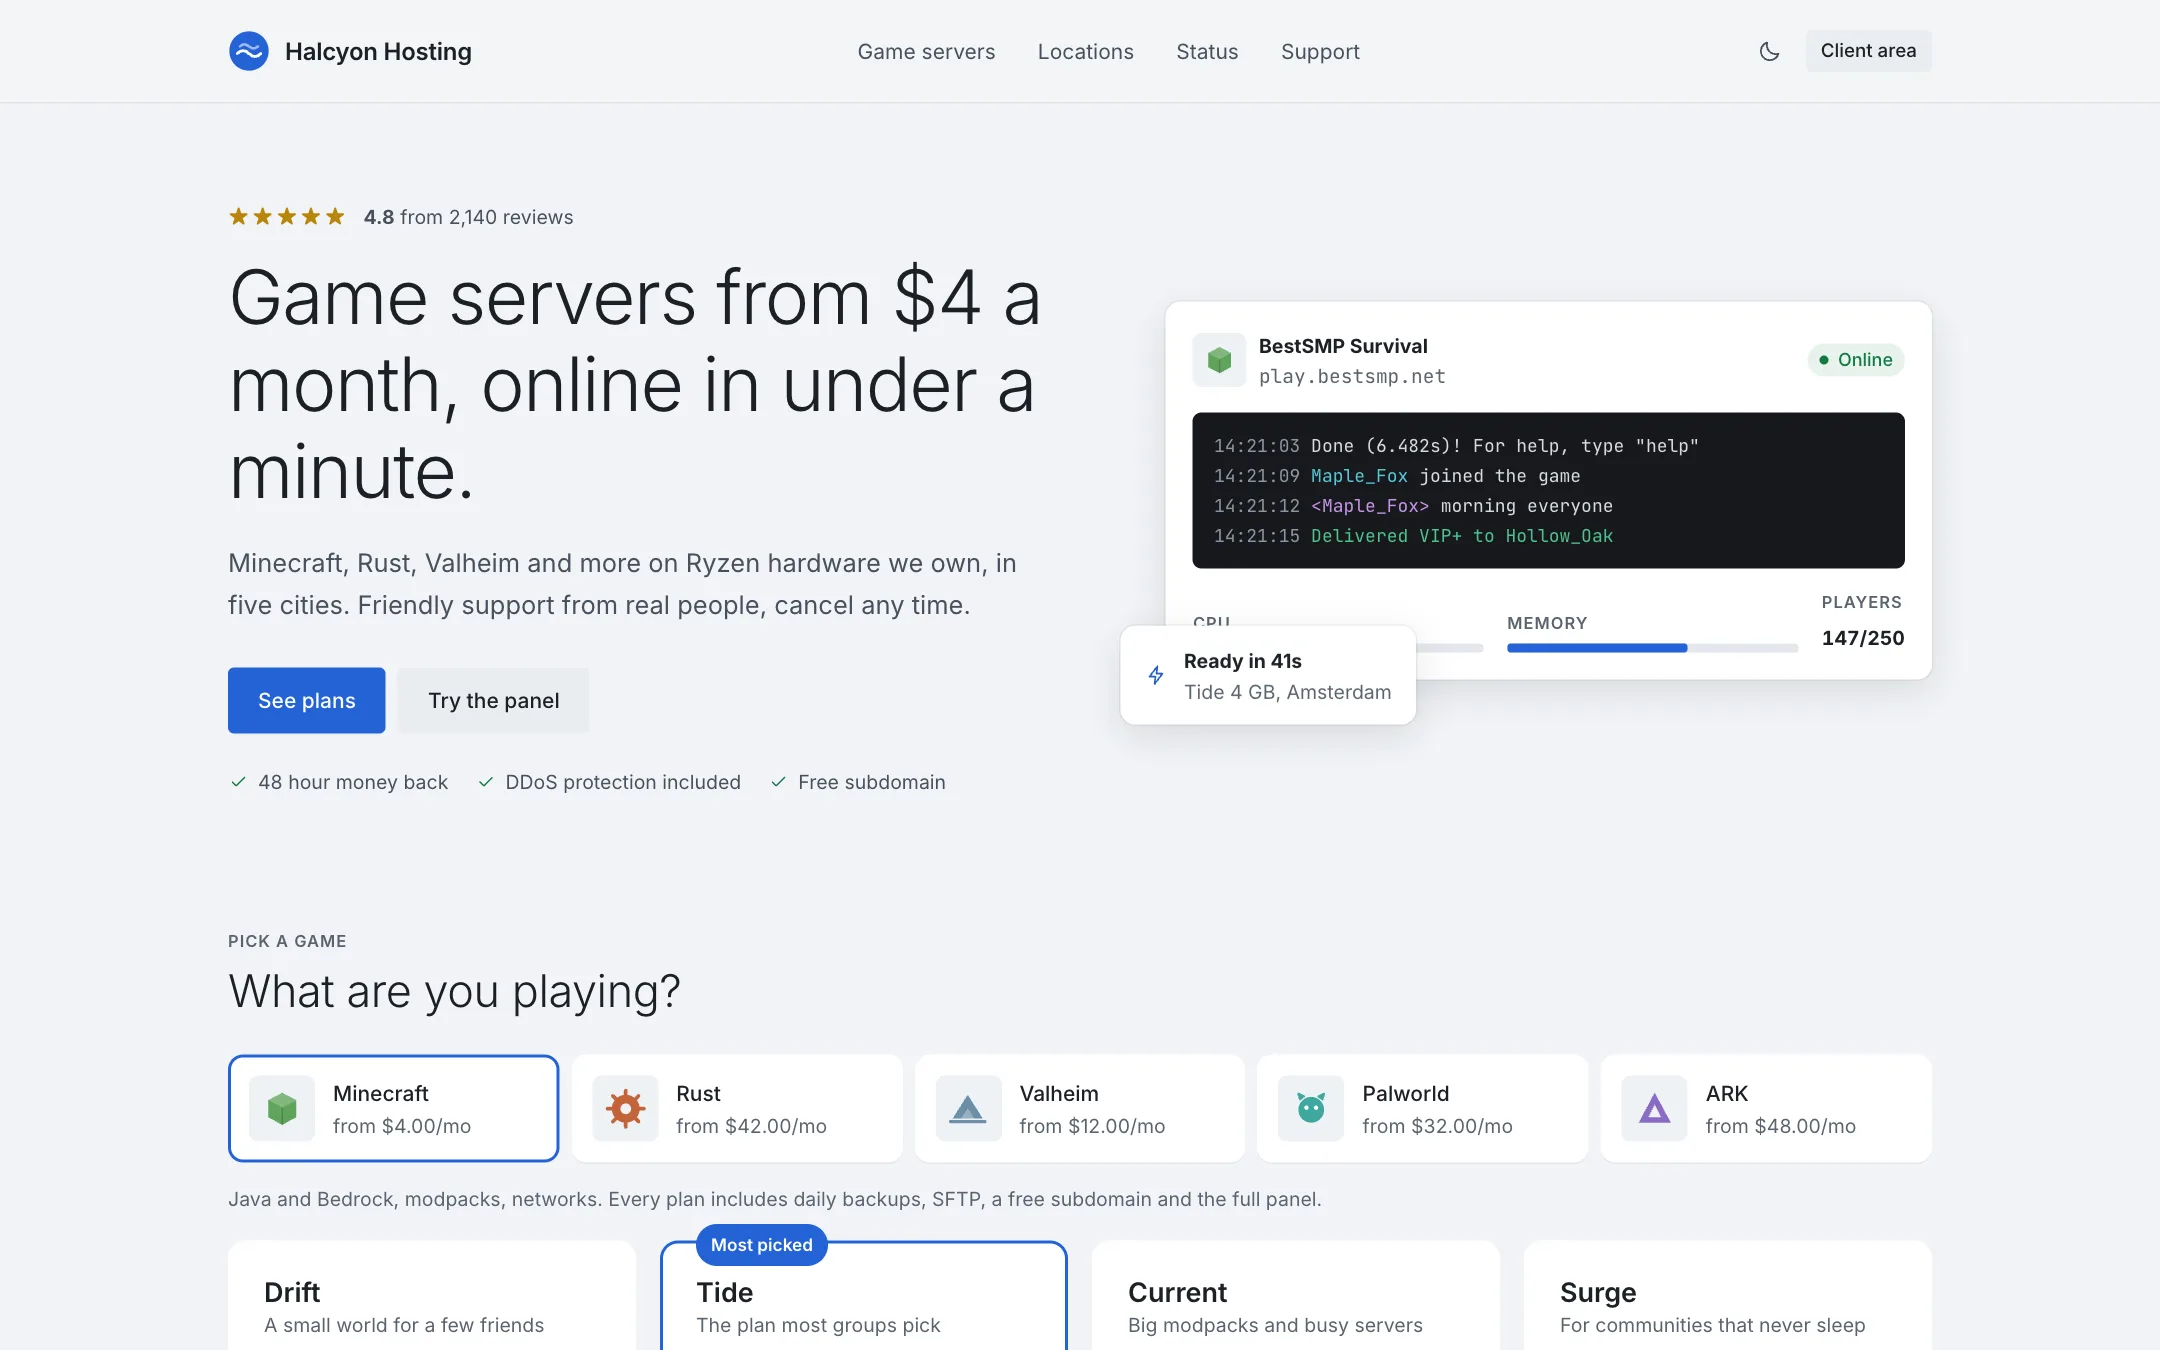This screenshot has height=1350, width=2160.
Task: Open the Locations nav item
Action: click(x=1085, y=51)
